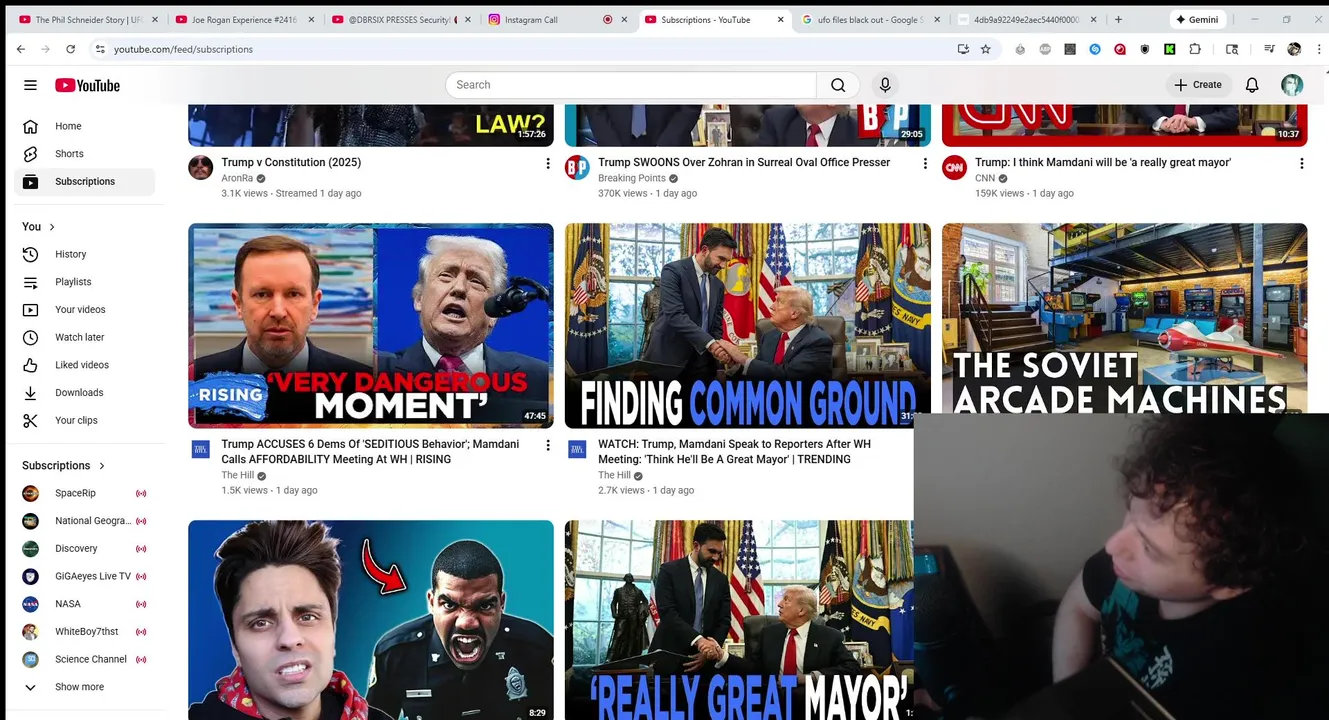Go back with browser back arrow
1329x720 pixels.
[21, 48]
